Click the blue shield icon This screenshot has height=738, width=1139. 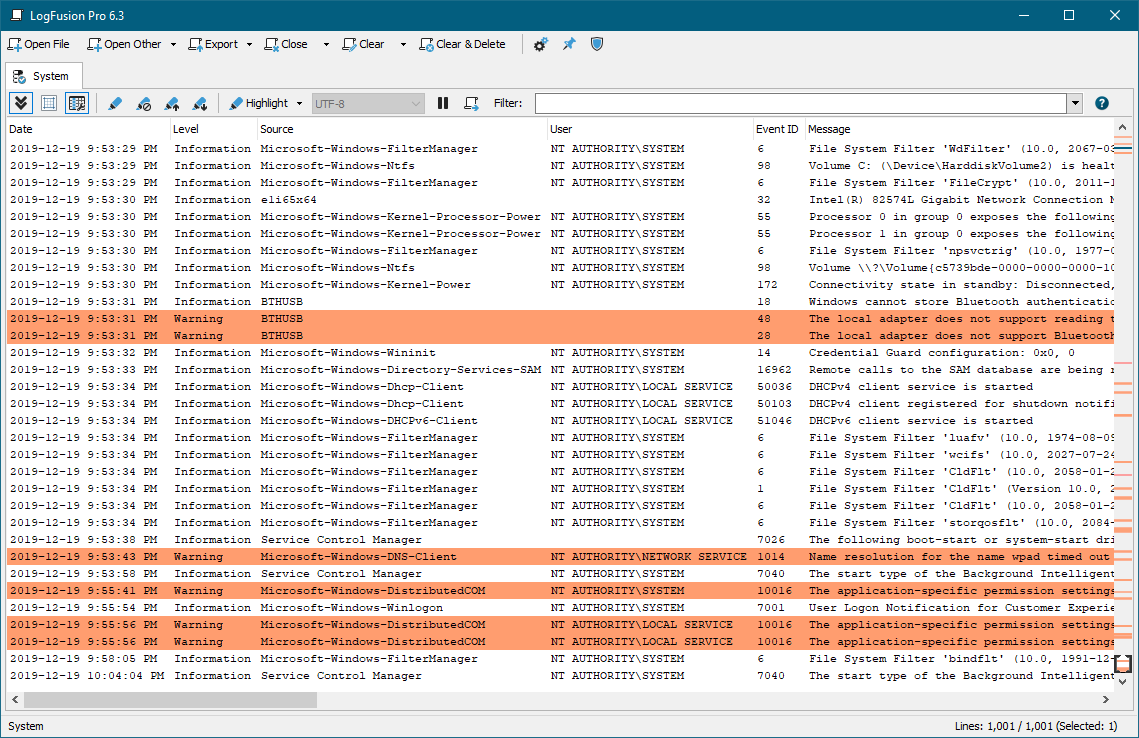597,44
